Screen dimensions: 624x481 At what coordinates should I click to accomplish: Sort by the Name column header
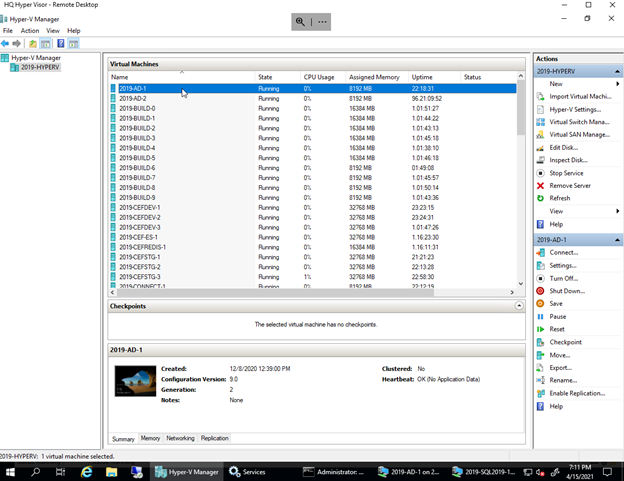[182, 77]
